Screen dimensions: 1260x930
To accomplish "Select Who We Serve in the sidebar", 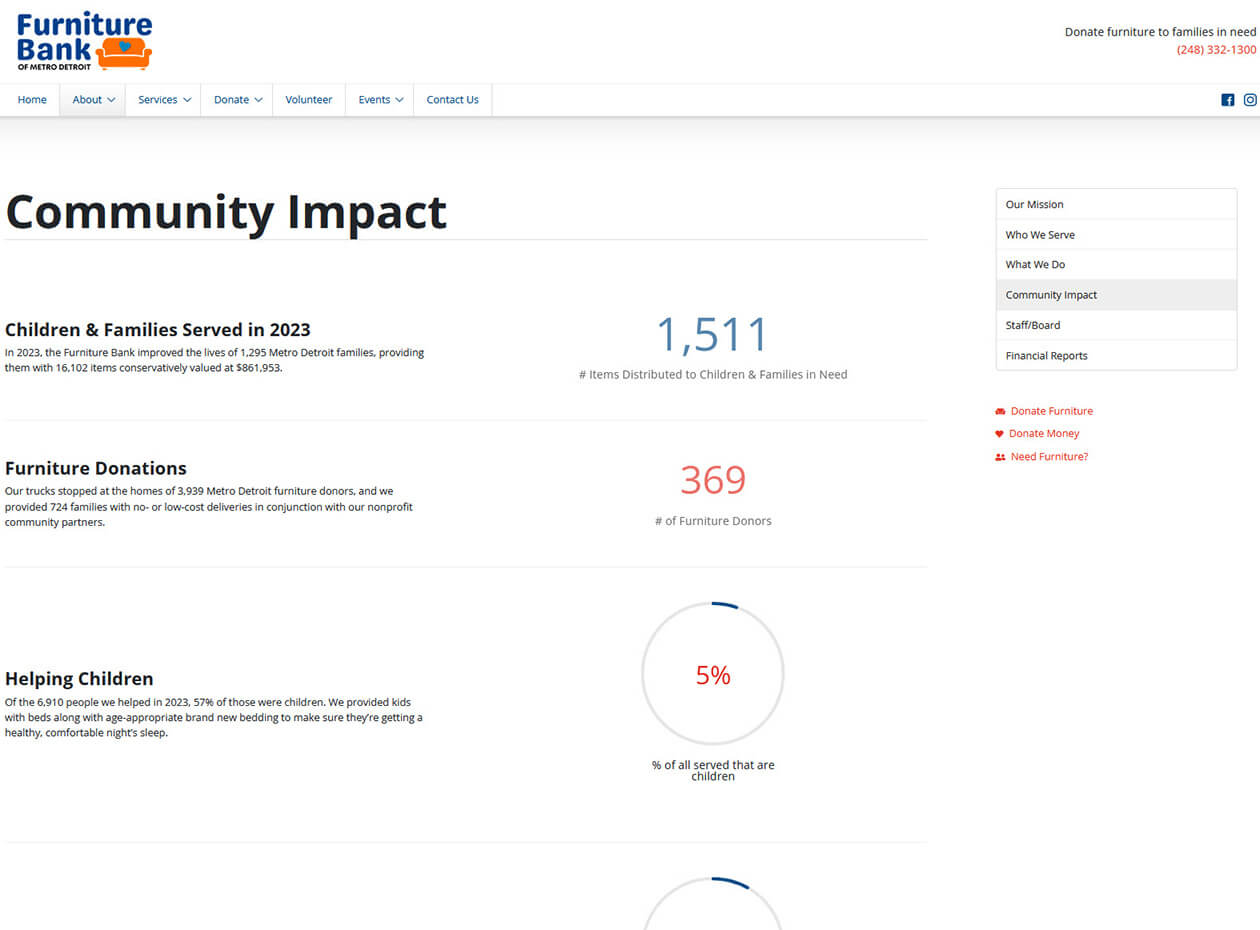I will click(x=1040, y=235).
